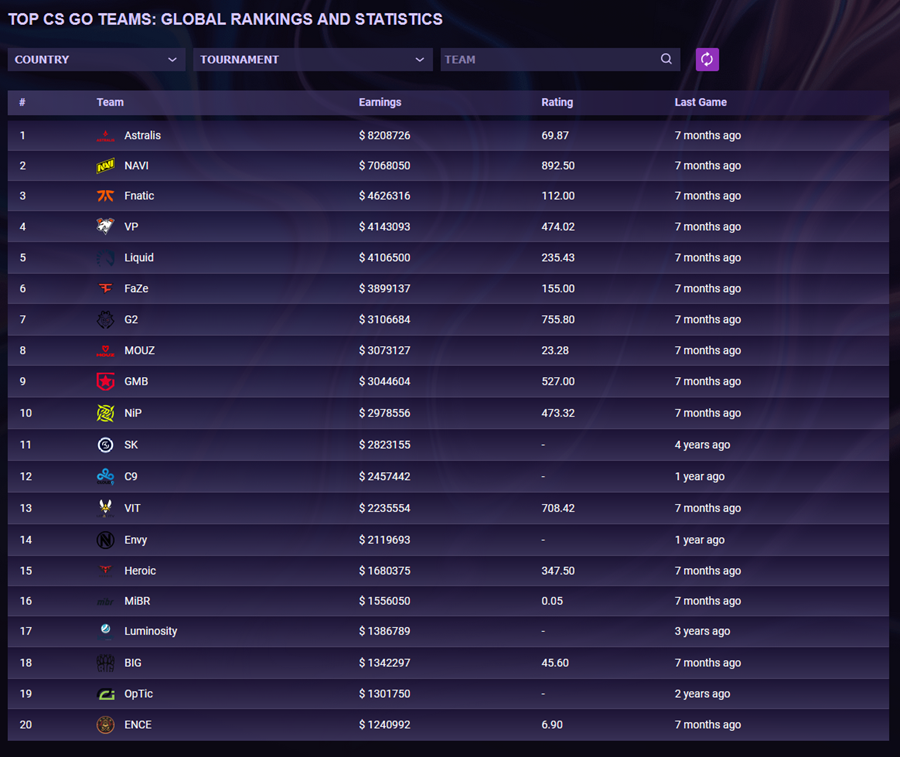Click the Team search input field

pyautogui.click(x=560, y=60)
